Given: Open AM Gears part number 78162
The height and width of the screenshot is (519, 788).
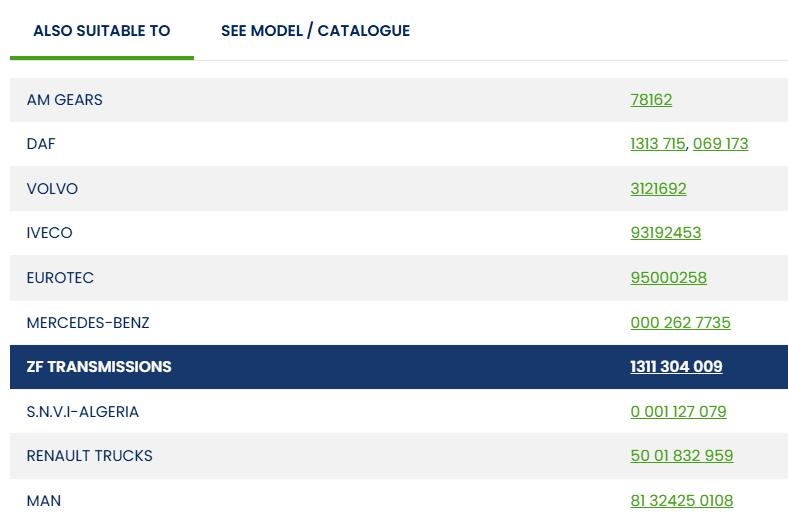Looking at the screenshot, I should [651, 100].
